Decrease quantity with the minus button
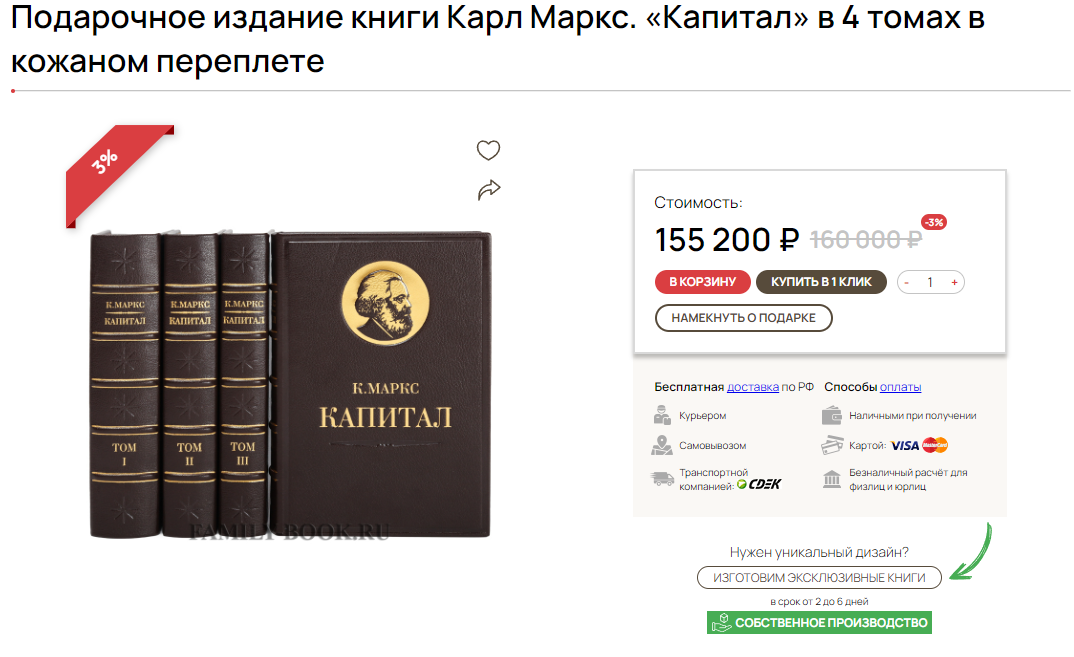The height and width of the screenshot is (657, 1074). [907, 282]
